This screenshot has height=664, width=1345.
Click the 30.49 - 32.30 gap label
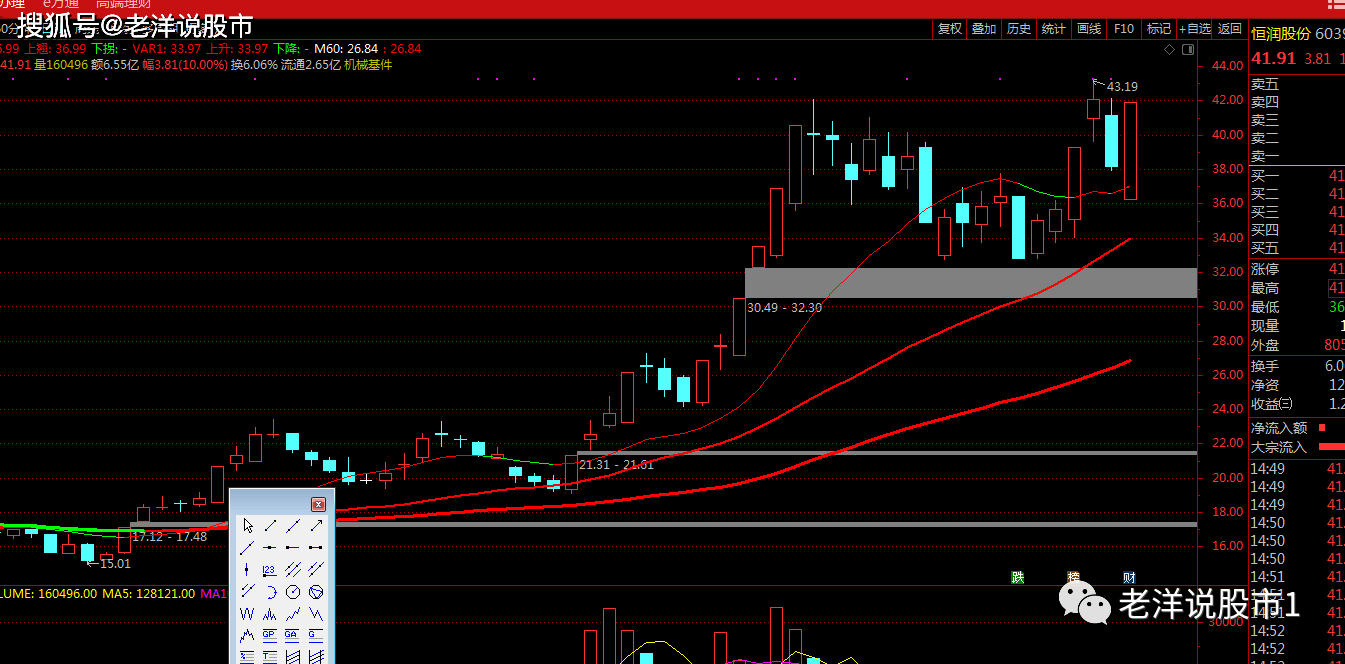[785, 308]
